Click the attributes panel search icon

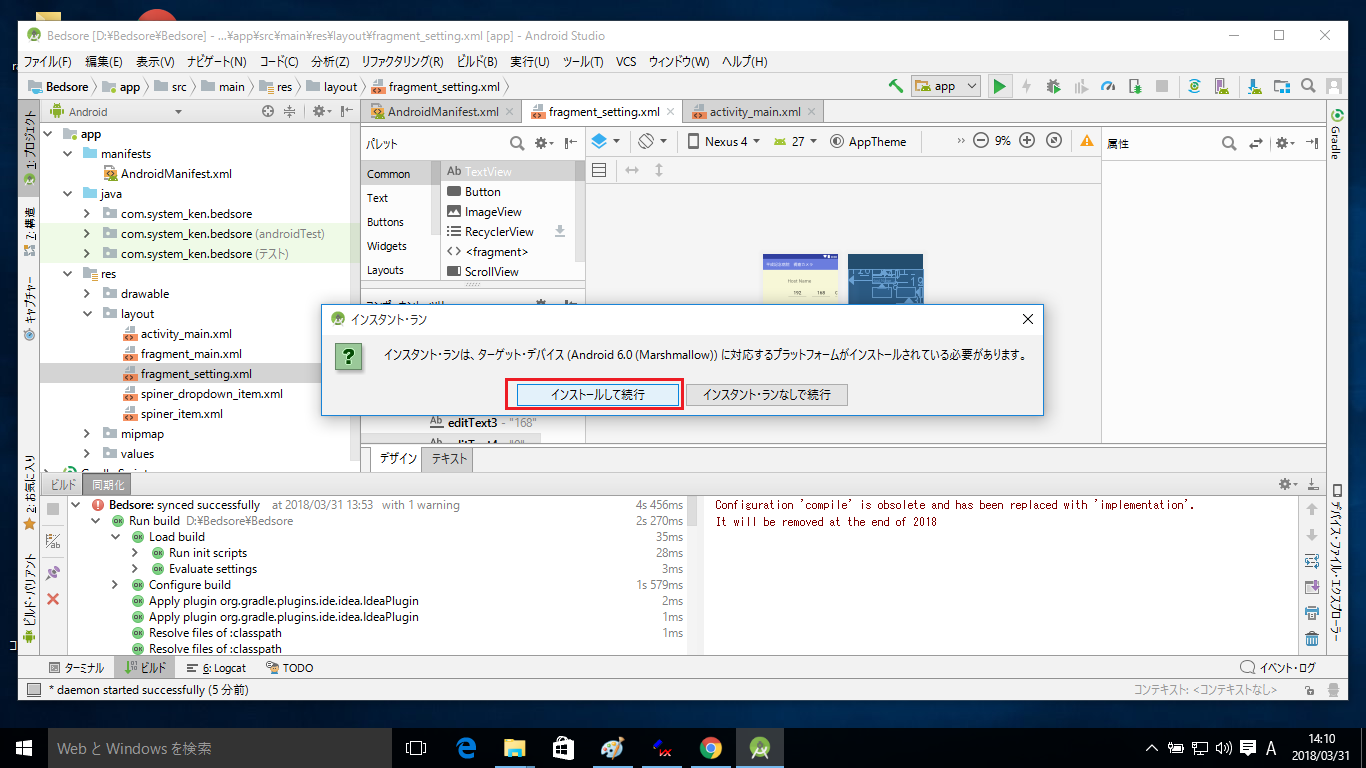click(x=1229, y=143)
